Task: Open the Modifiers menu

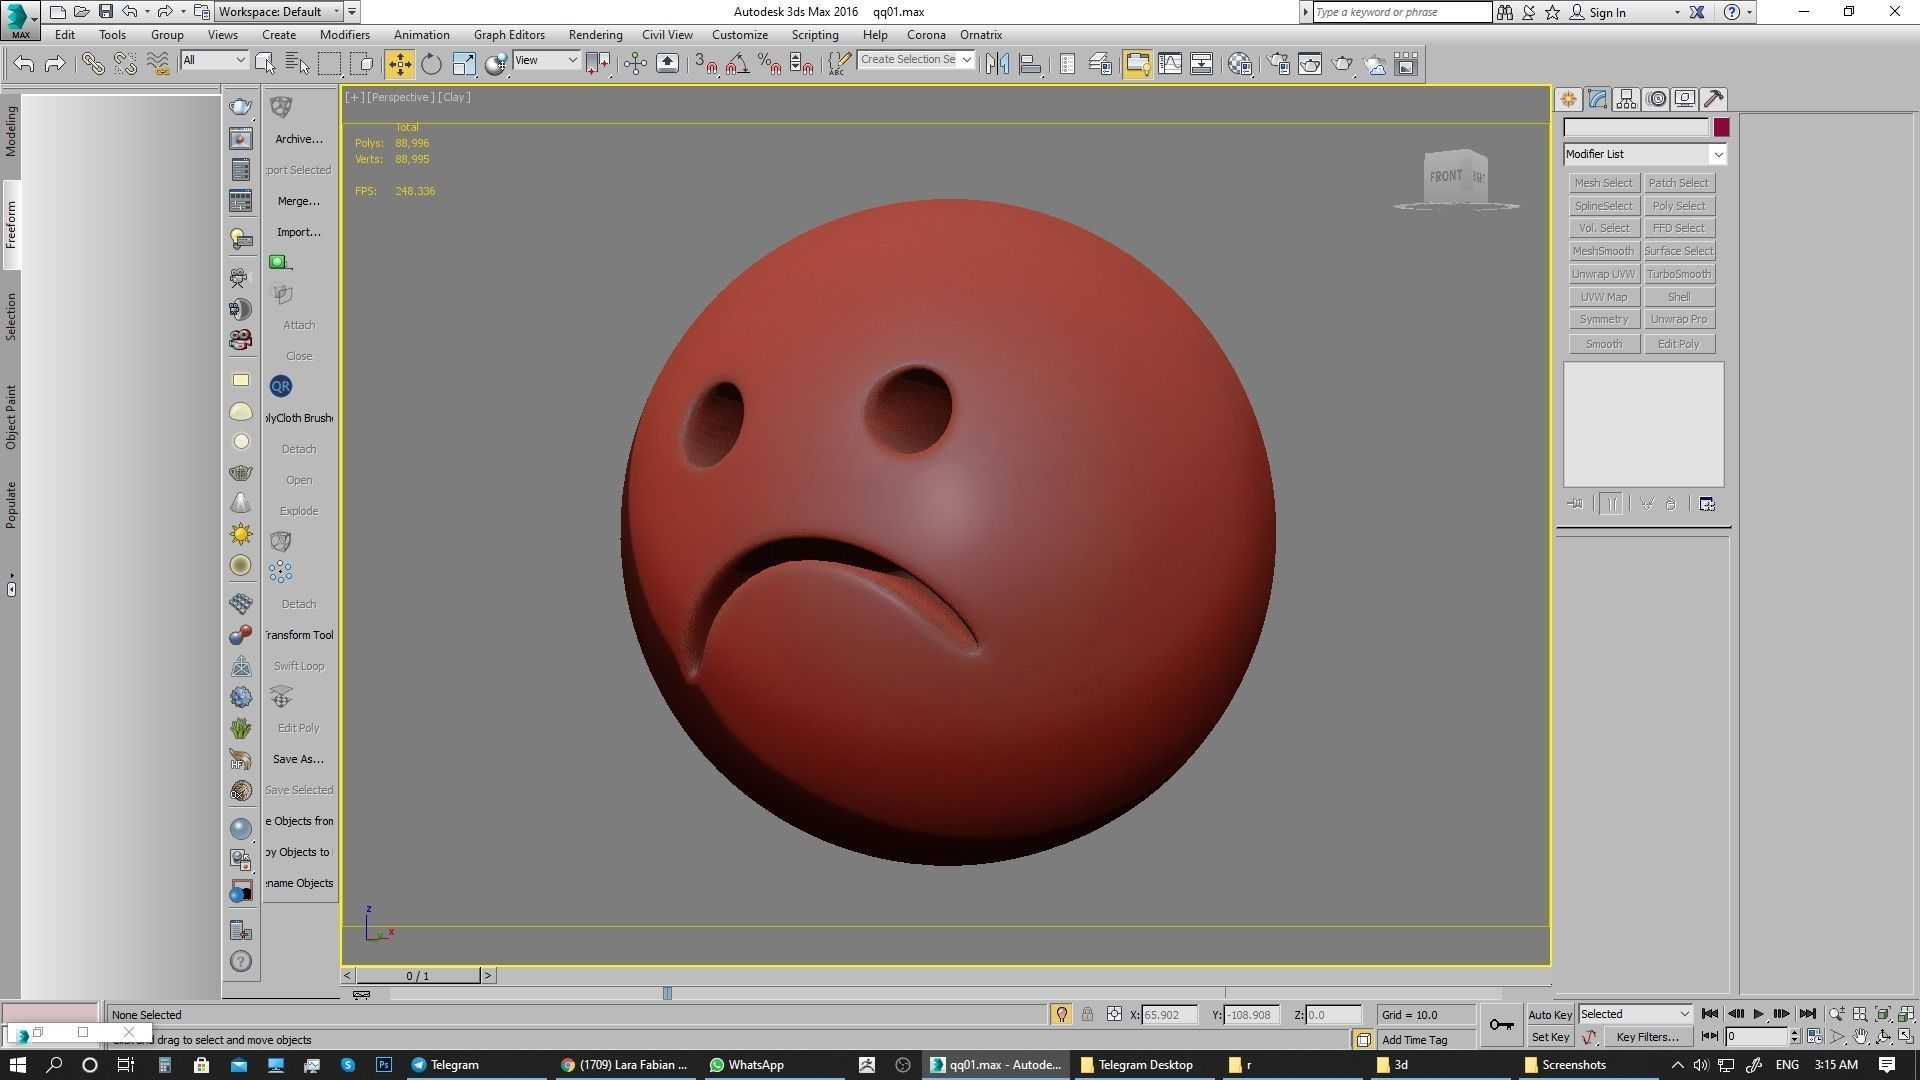Action: 345,35
